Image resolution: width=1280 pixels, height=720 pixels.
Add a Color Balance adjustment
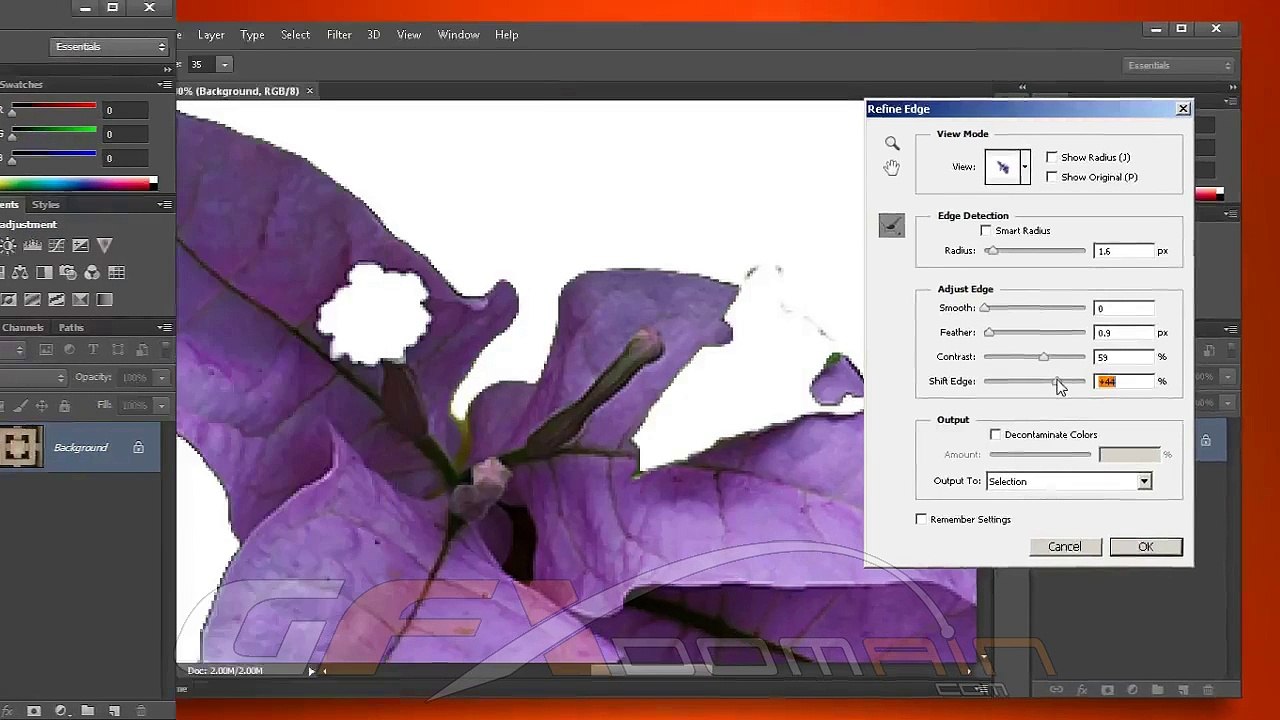click(x=20, y=272)
